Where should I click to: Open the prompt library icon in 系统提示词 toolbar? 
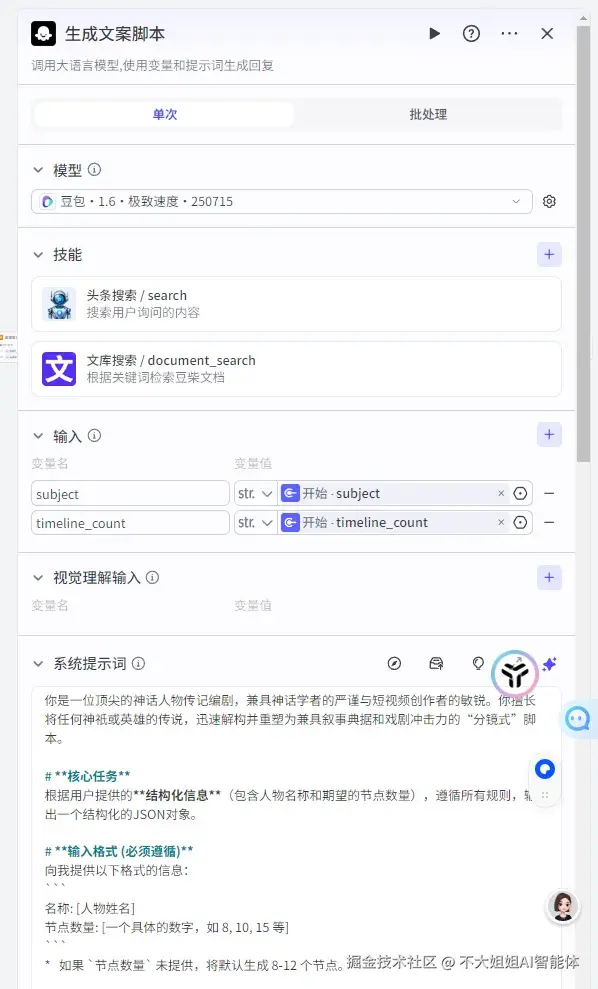[x=436, y=663]
